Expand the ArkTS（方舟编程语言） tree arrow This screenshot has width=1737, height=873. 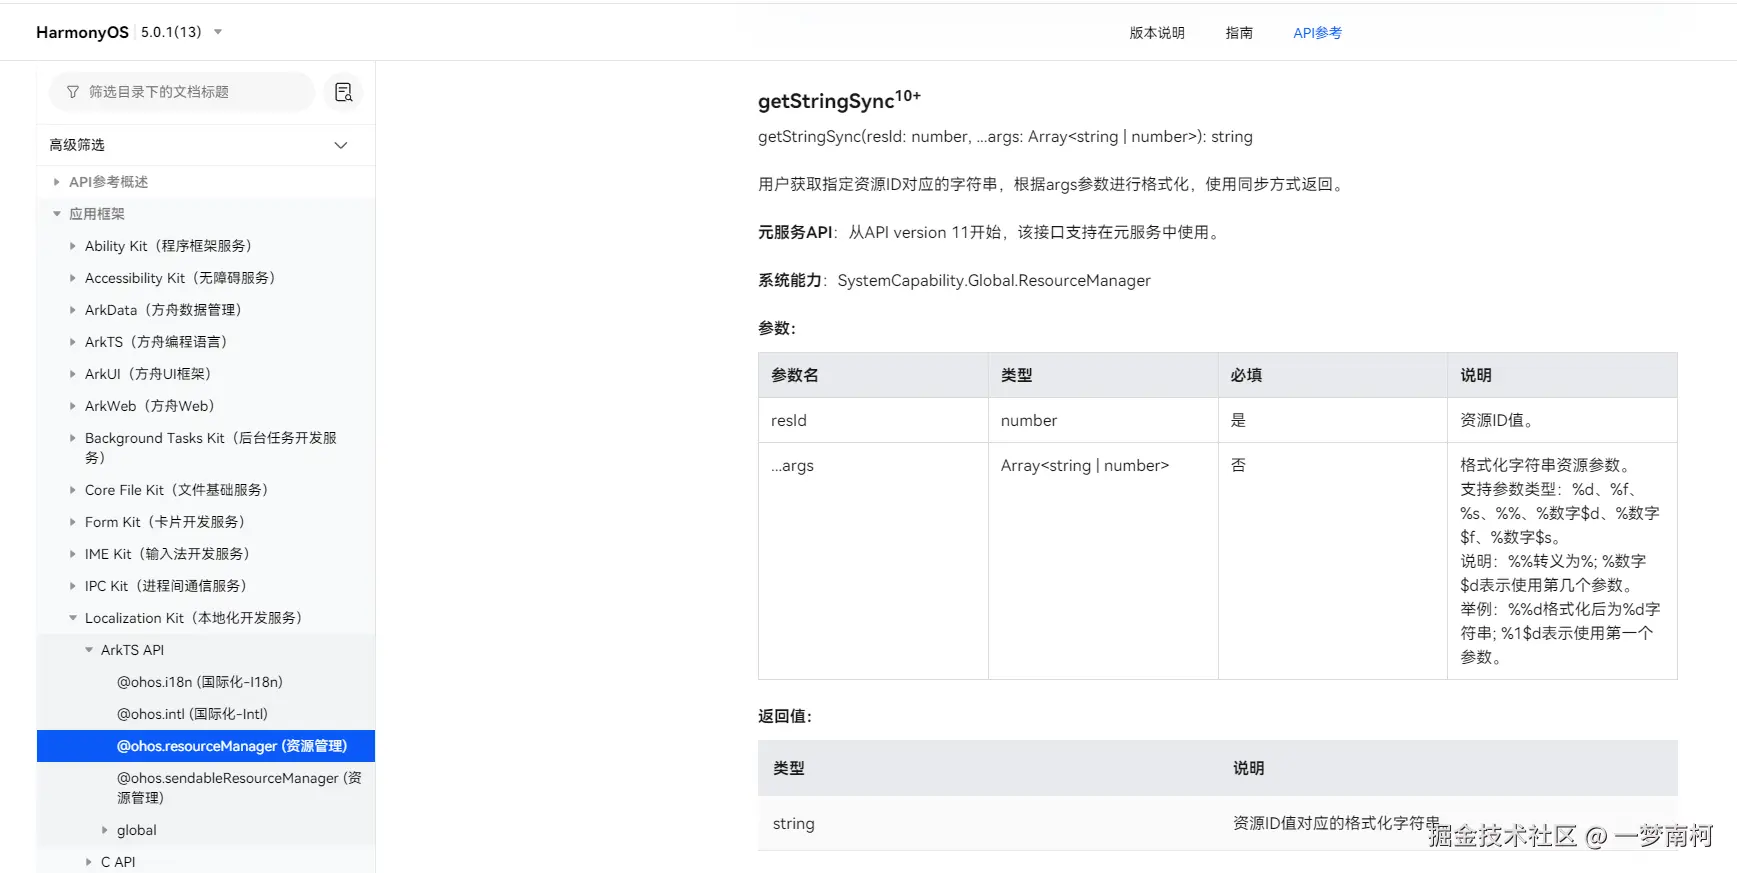72,342
